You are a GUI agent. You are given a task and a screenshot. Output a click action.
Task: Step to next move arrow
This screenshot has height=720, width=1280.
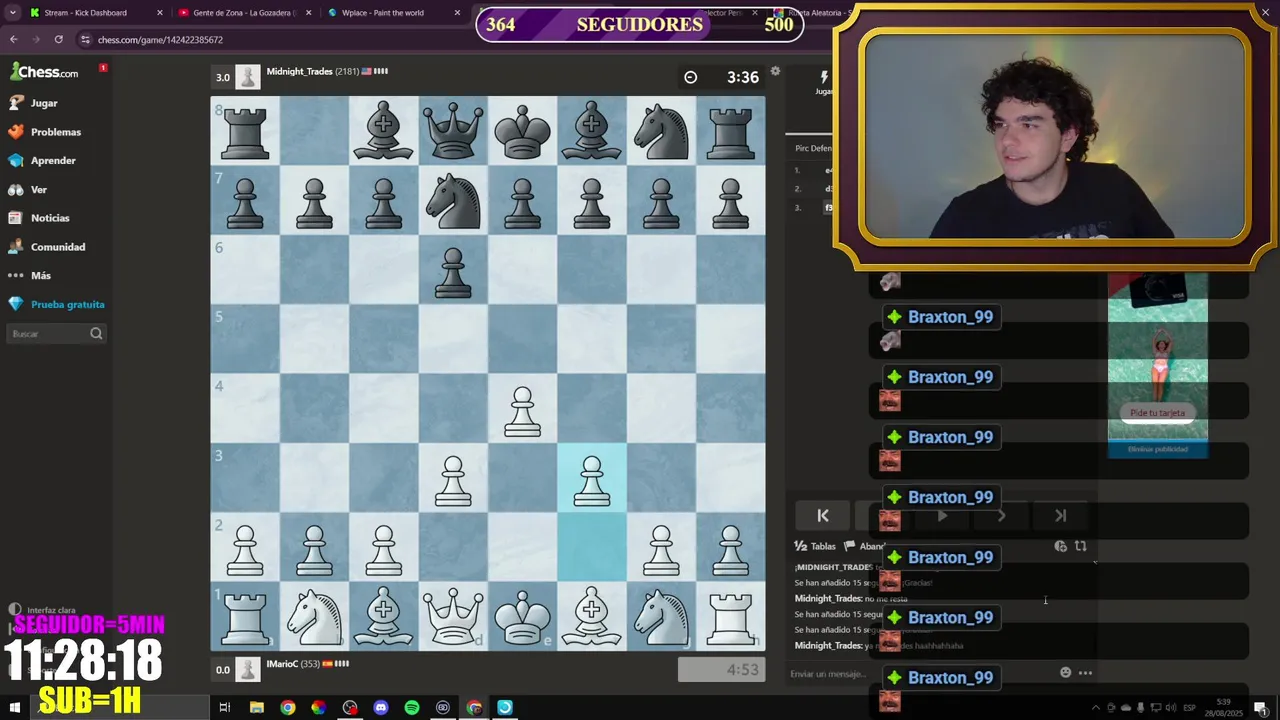[1001, 515]
